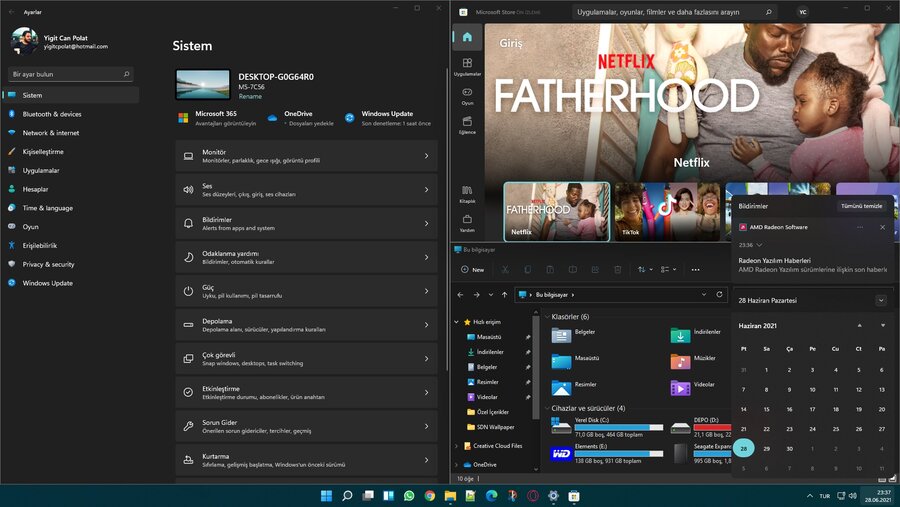Collapse the calendar with the chevron button

880,300
